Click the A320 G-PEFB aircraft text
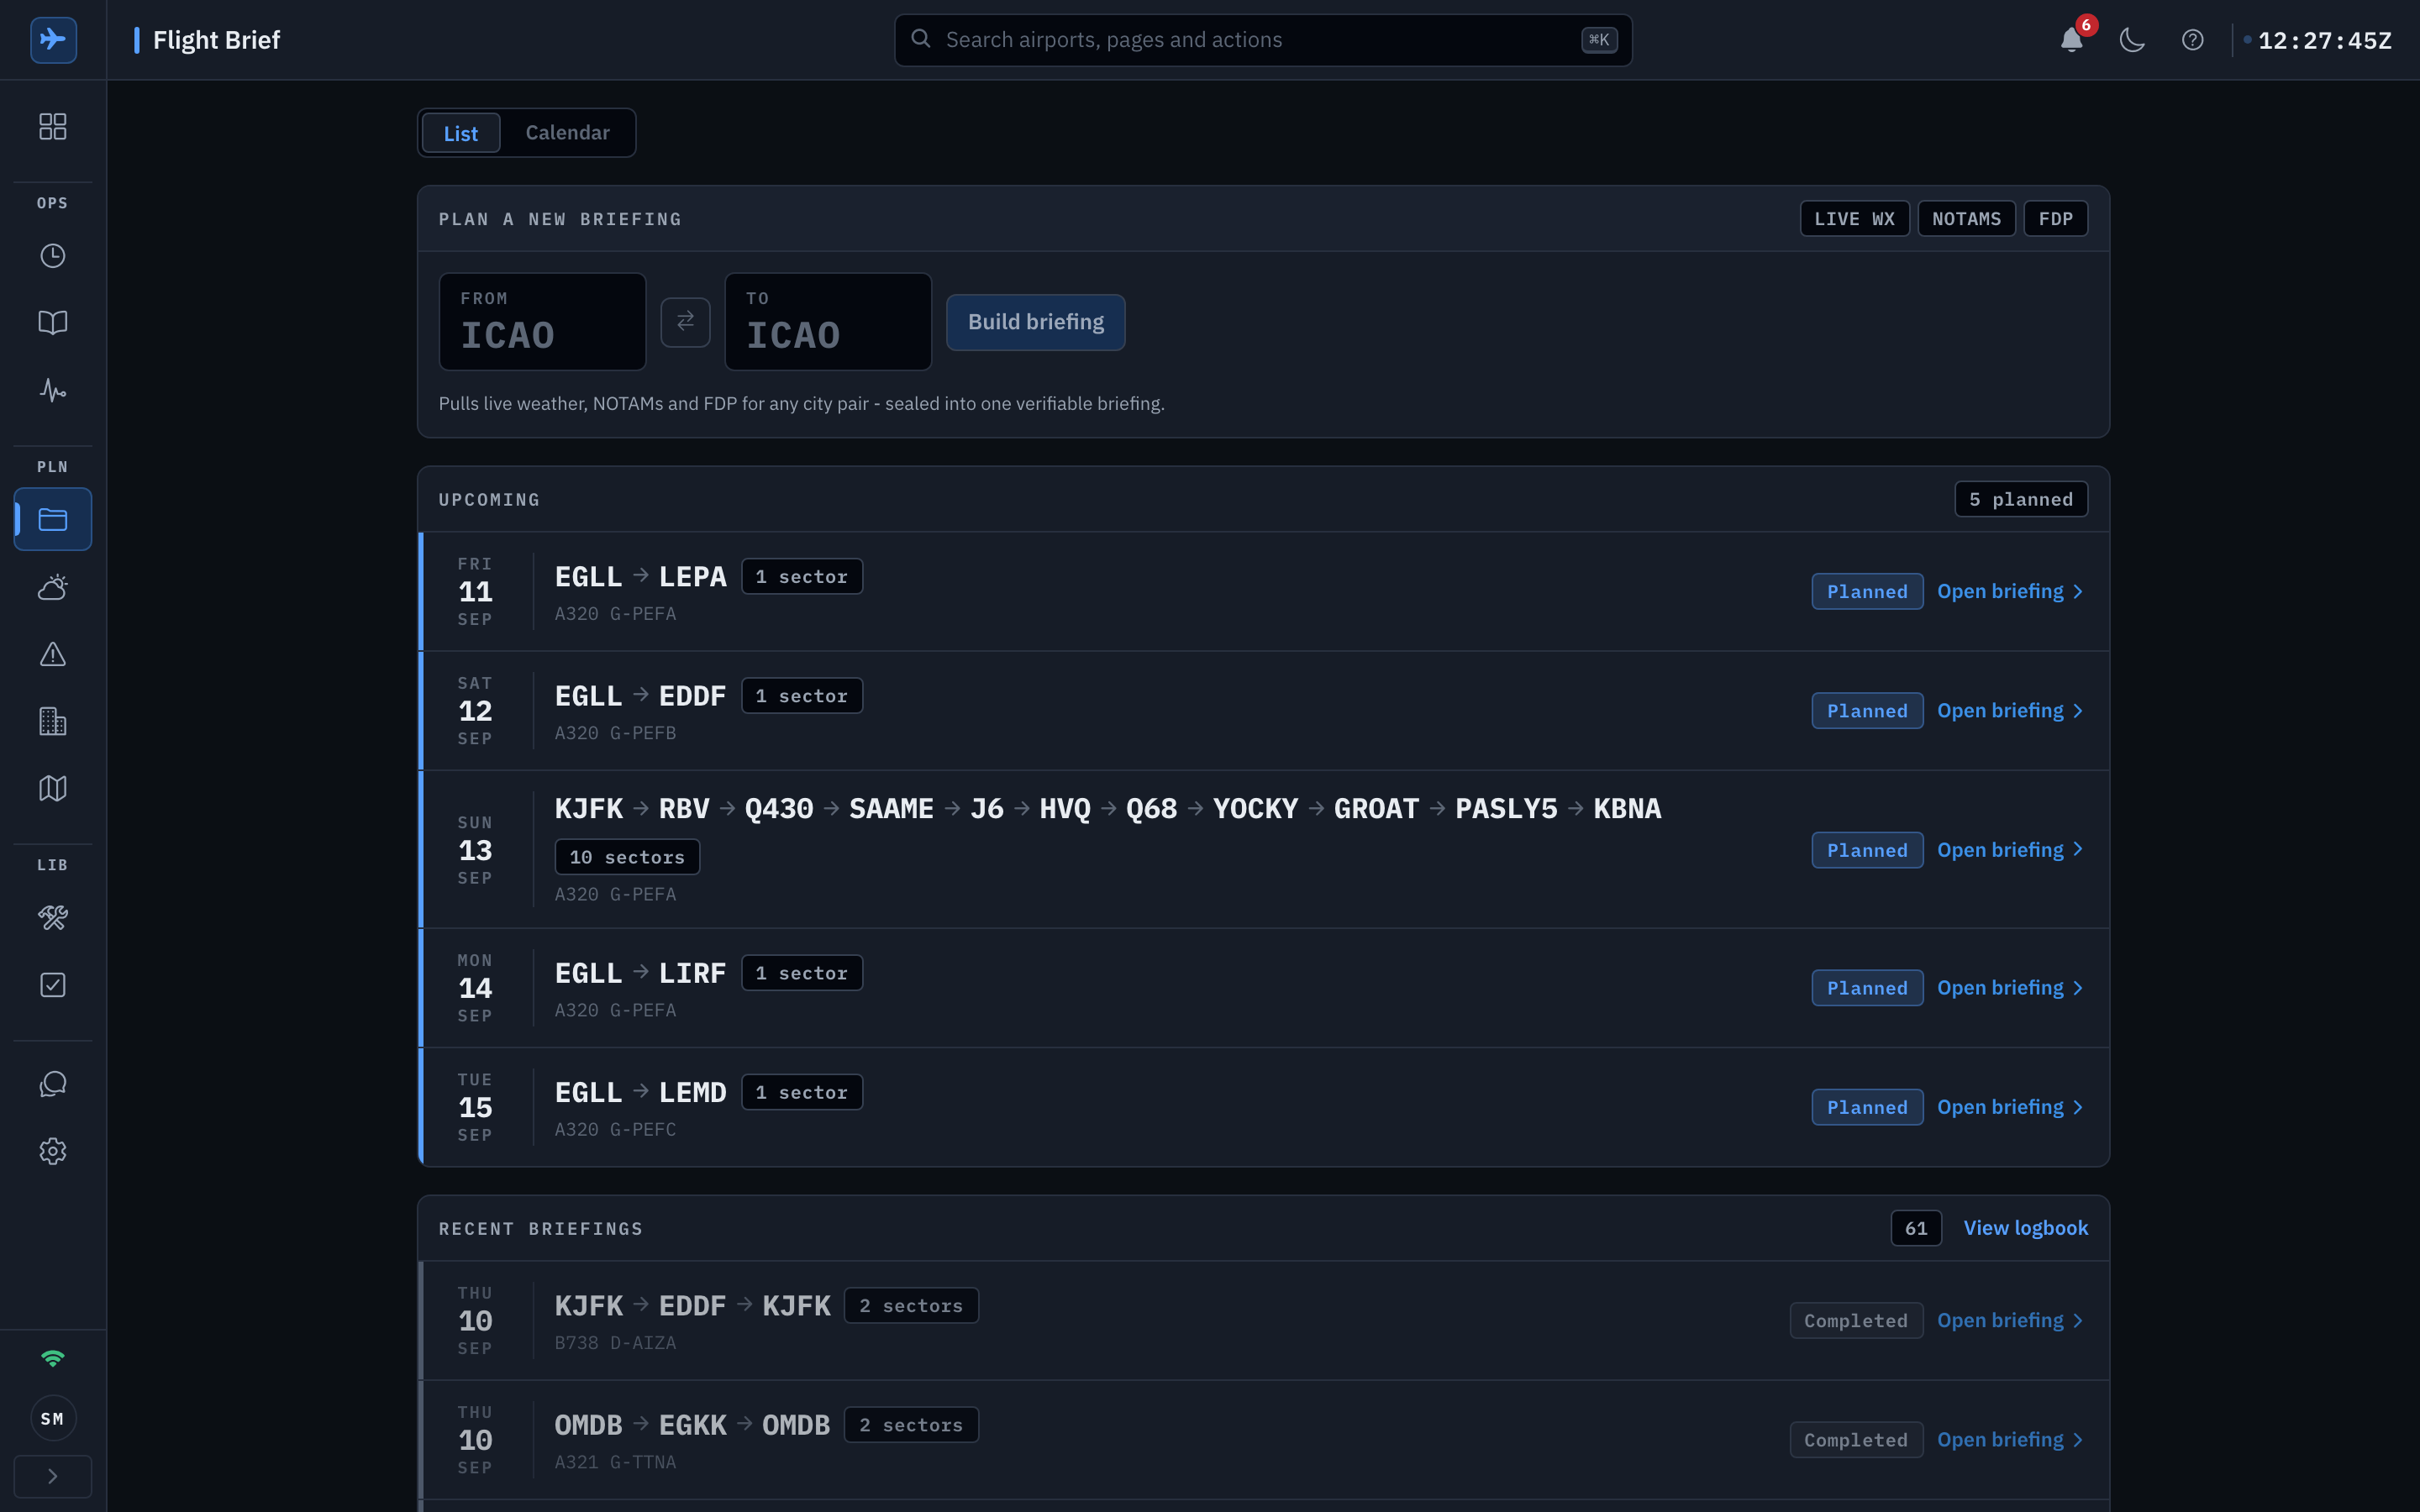 615,733
